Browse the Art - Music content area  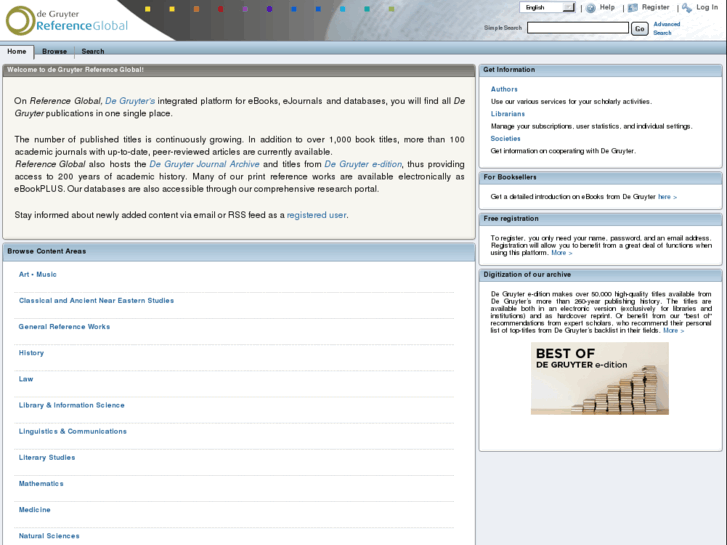click(38, 275)
